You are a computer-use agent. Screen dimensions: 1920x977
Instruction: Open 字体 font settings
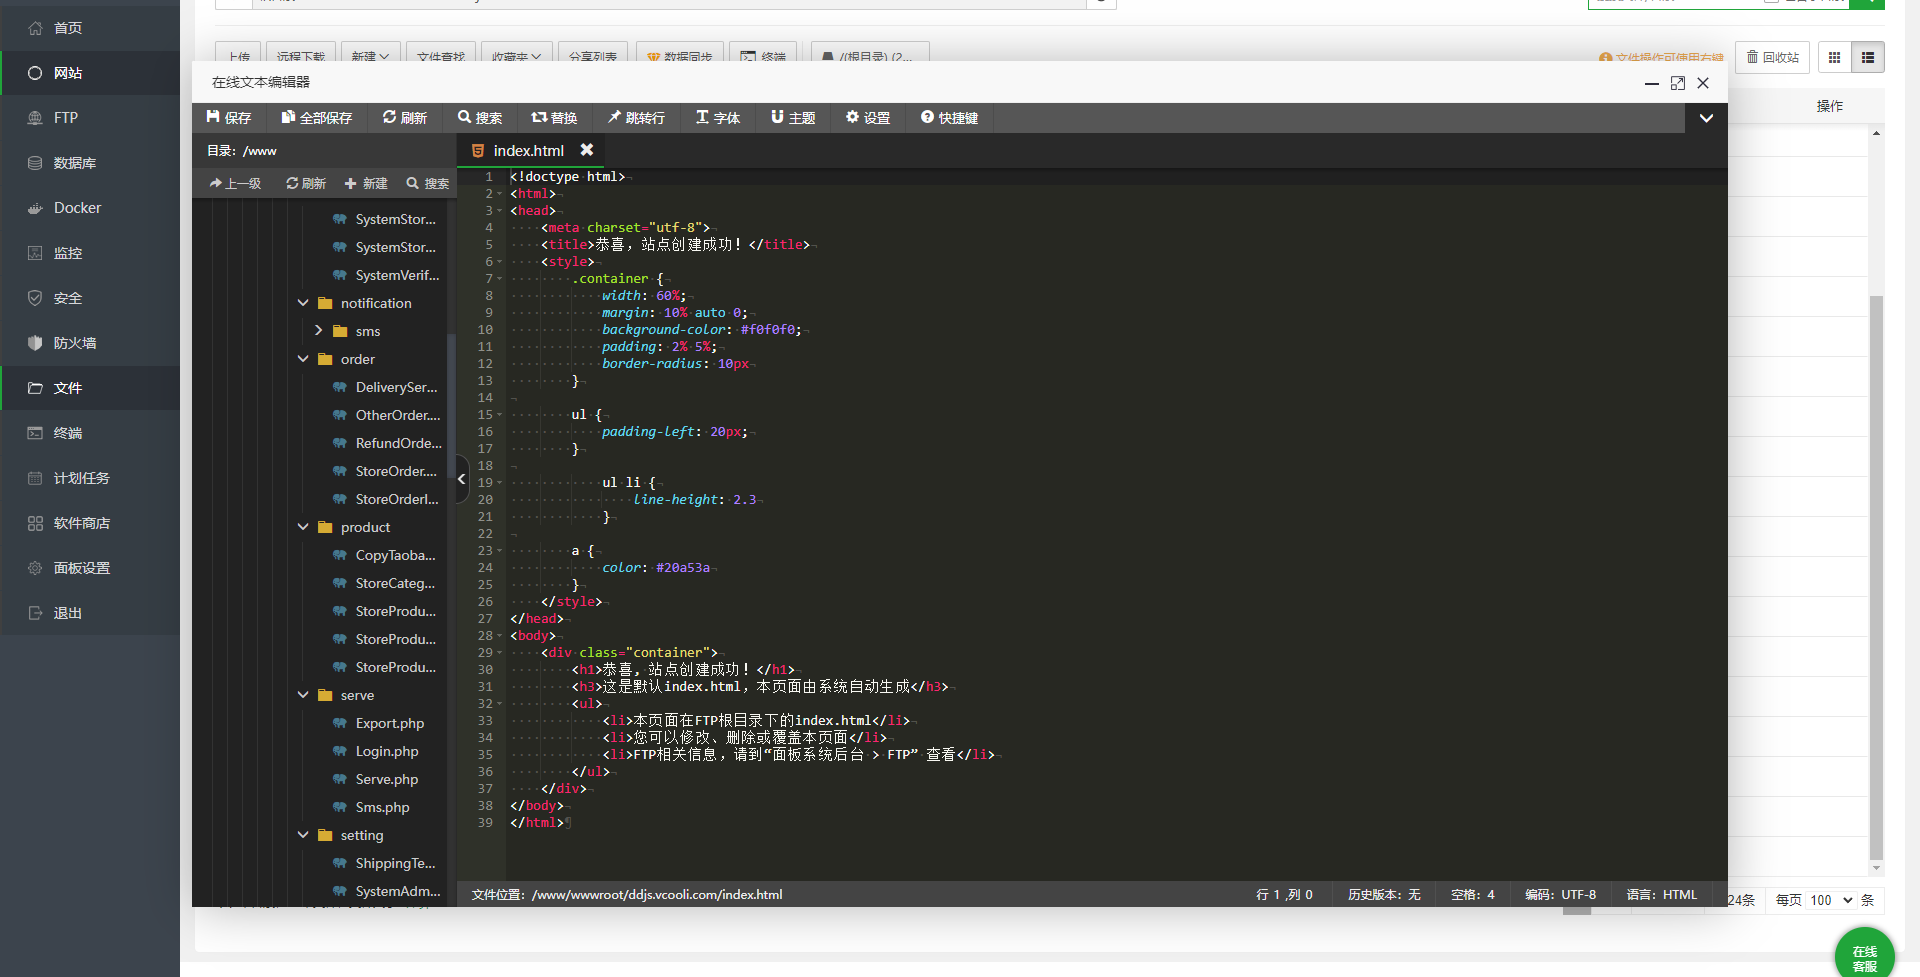pos(718,118)
